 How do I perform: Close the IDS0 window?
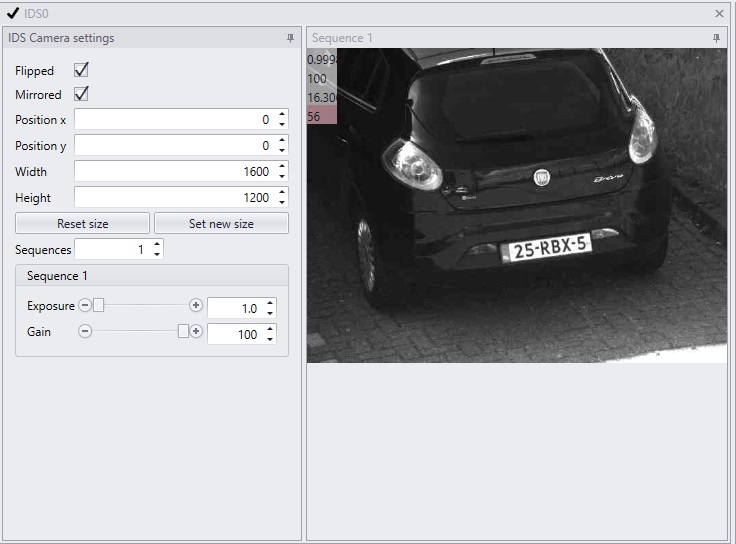coord(719,14)
